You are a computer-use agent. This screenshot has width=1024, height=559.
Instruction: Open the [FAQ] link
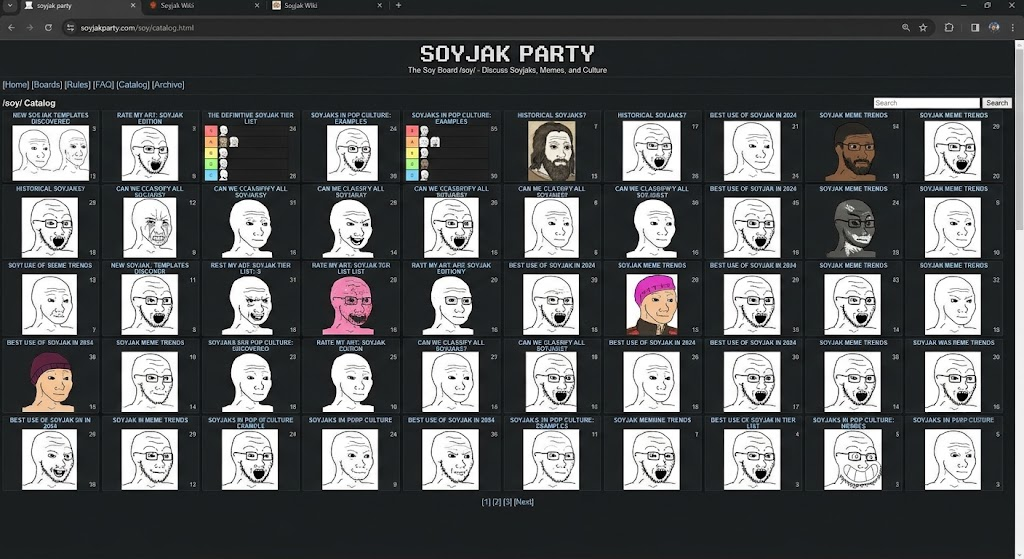(x=103, y=85)
